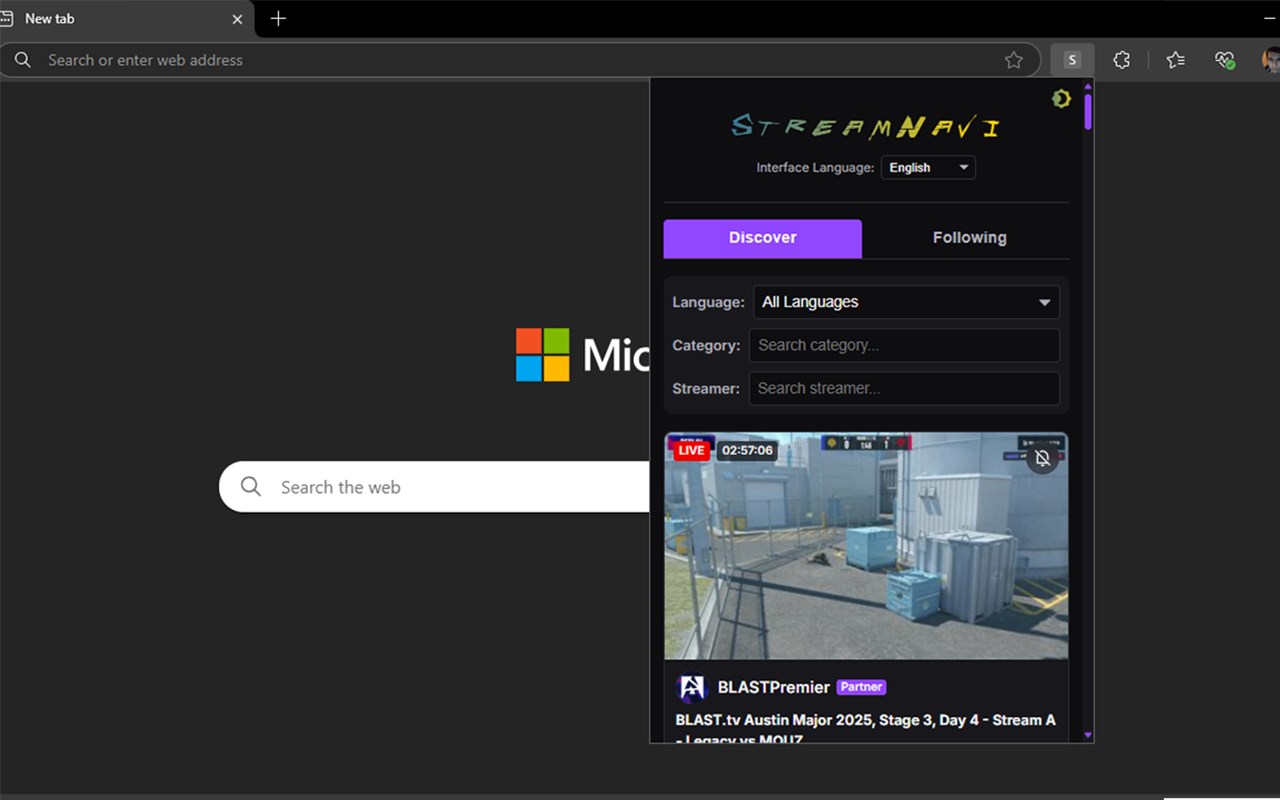
Task: Click the magnifier in Search the web box
Action: point(251,487)
